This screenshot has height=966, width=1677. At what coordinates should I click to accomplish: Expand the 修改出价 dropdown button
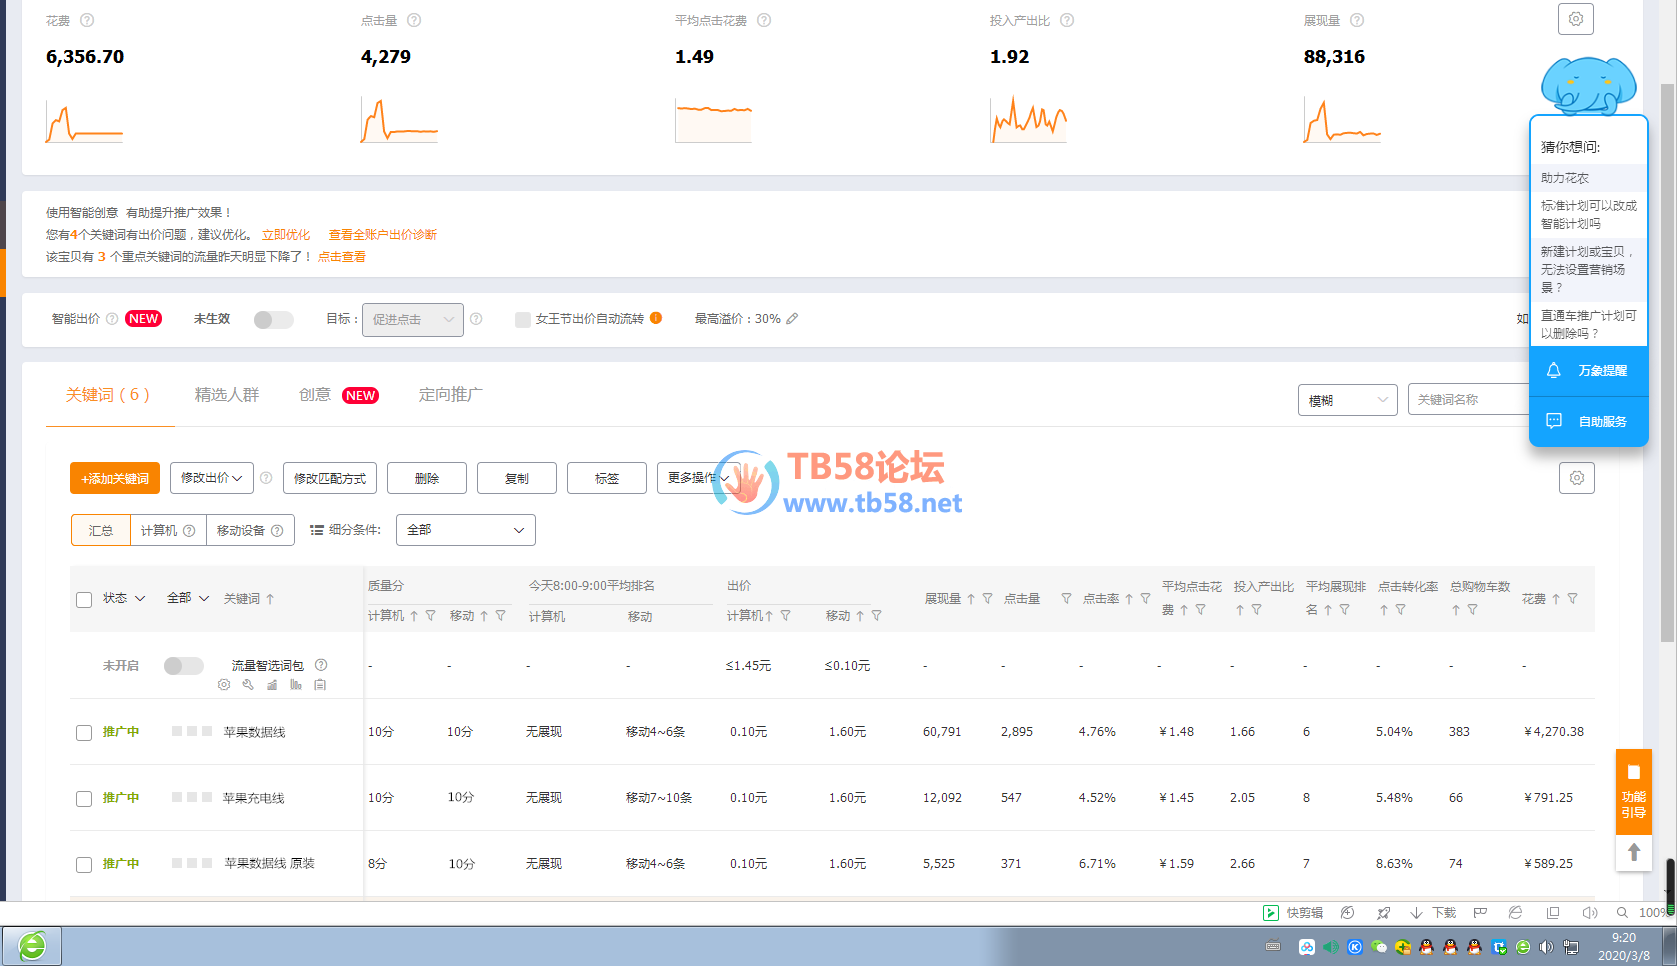point(212,478)
